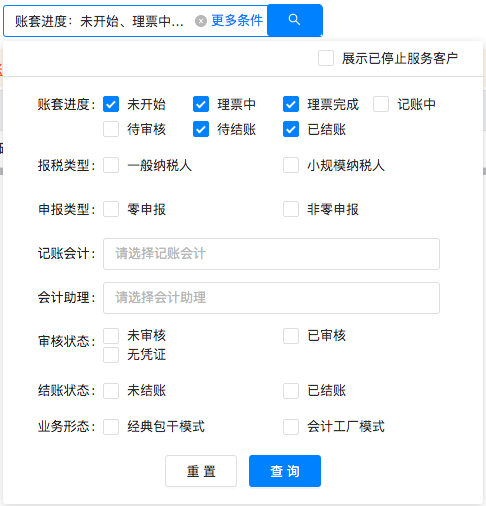Viewport: 486px width, 506px height.
Task: Check 未结账 under 结账状态
Action: 111,391
